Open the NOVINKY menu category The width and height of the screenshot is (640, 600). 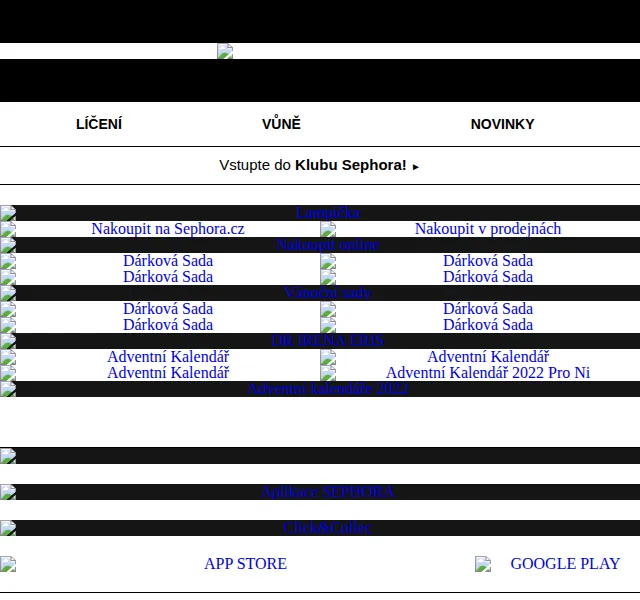502,124
